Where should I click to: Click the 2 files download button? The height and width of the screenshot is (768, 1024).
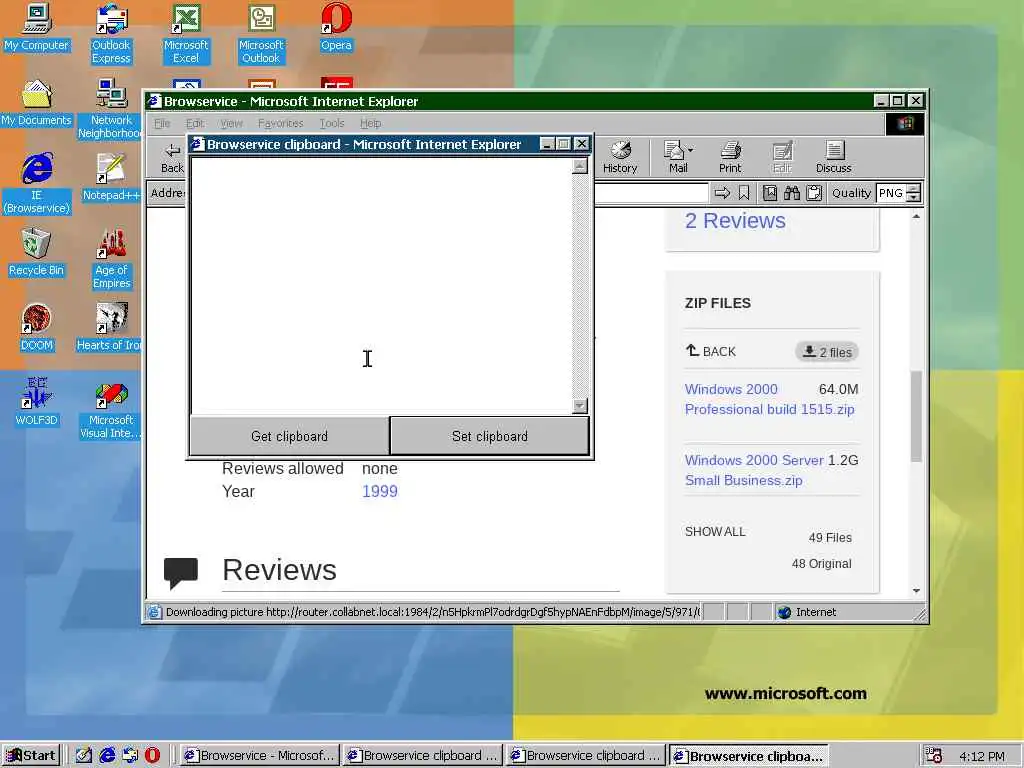click(827, 352)
